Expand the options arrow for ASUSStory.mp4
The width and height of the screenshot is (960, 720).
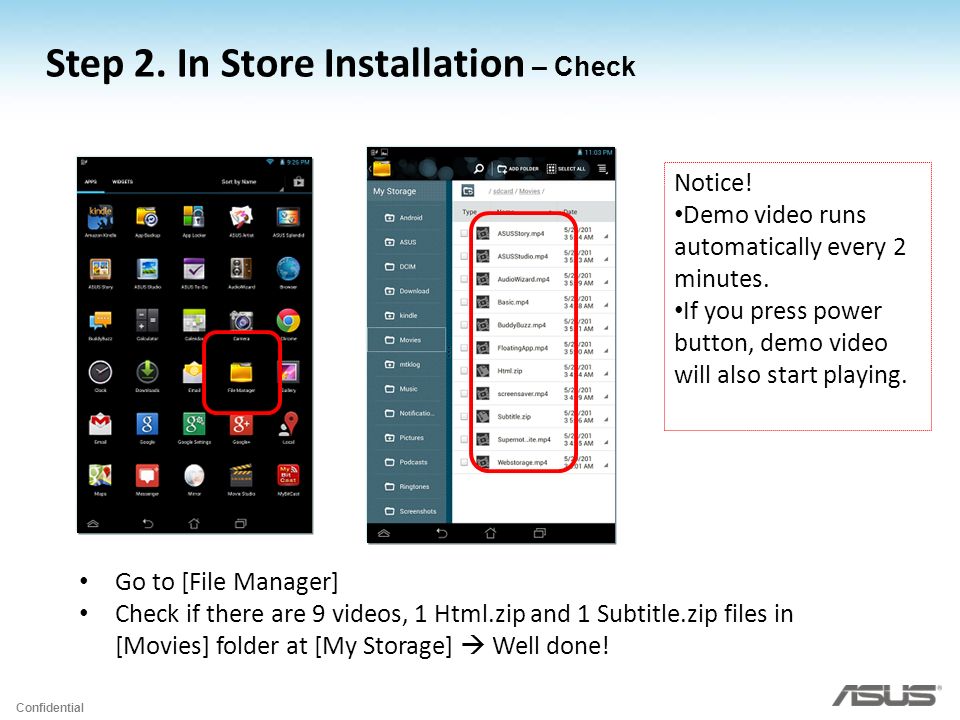[606, 236]
